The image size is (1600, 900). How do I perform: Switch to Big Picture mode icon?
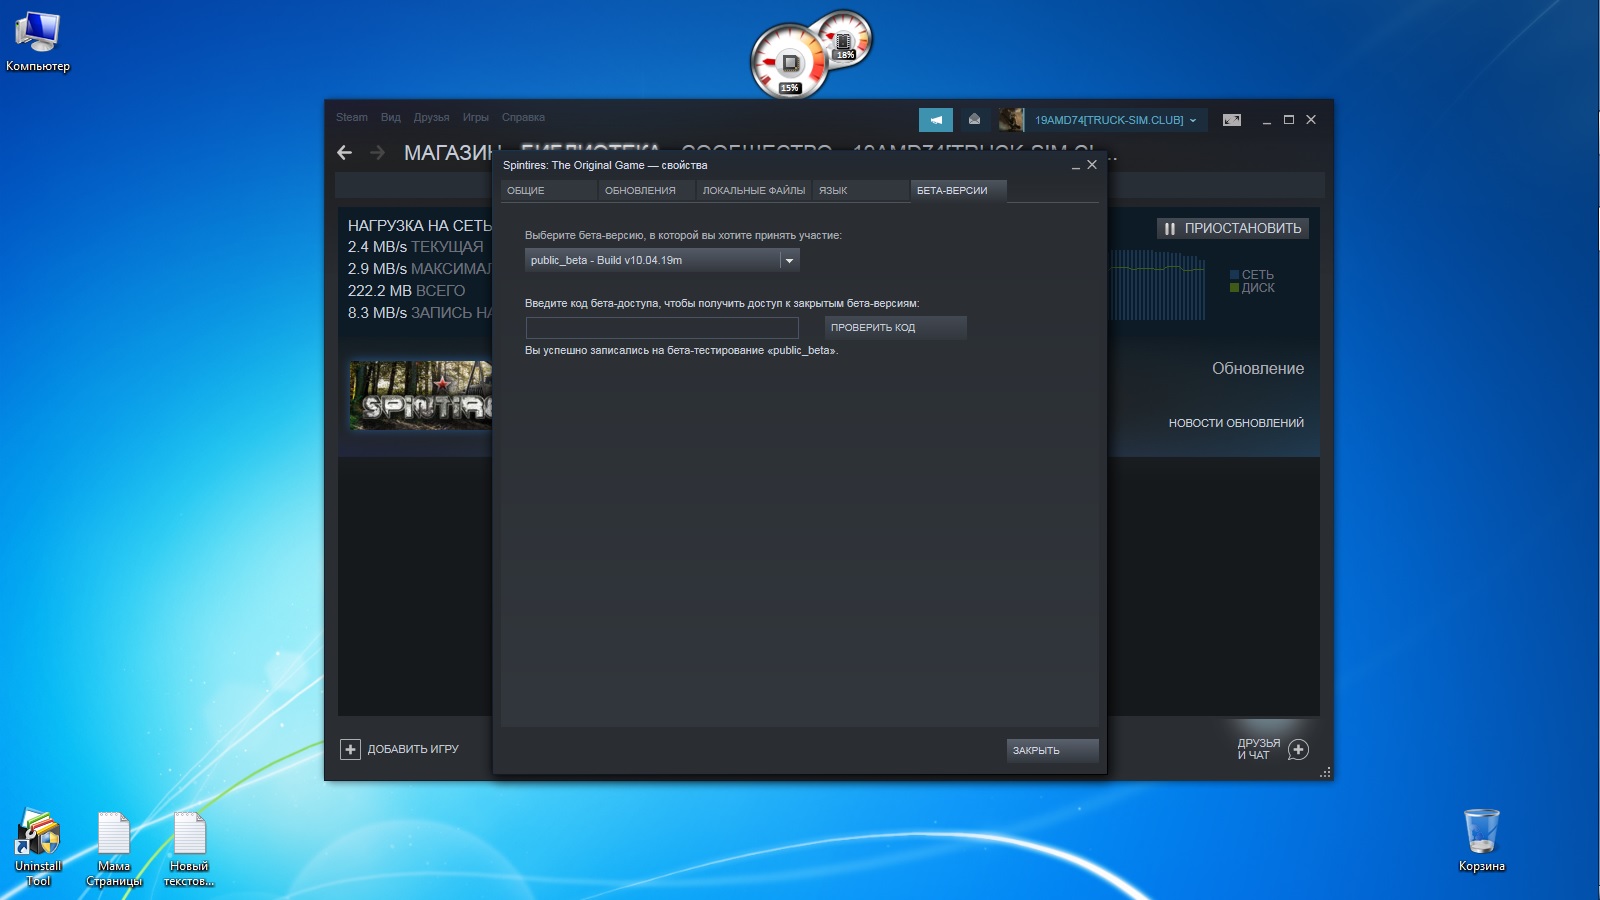(x=1232, y=120)
